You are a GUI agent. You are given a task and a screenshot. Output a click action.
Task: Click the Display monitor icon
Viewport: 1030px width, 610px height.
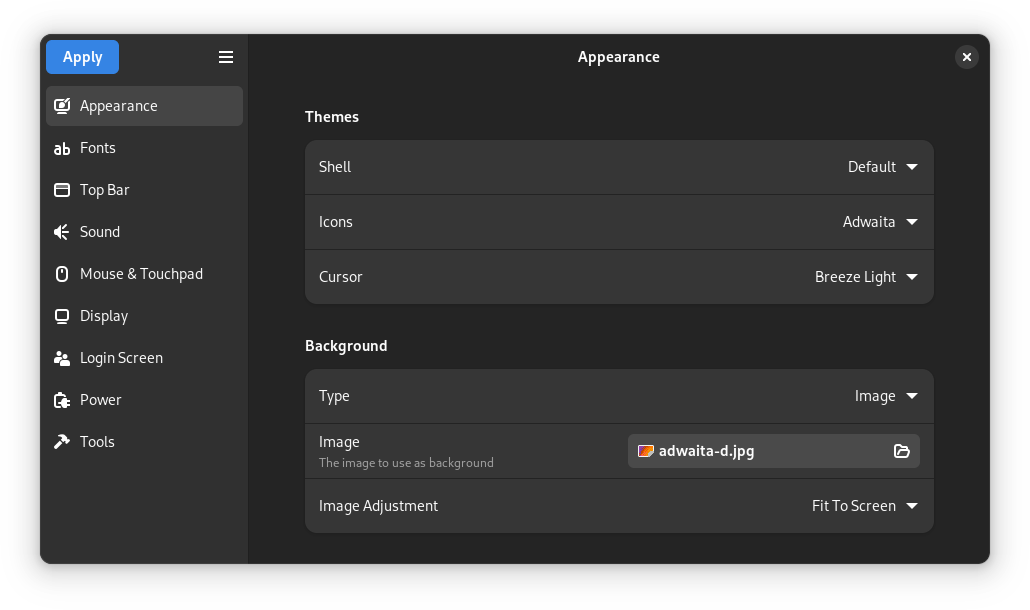(62, 316)
